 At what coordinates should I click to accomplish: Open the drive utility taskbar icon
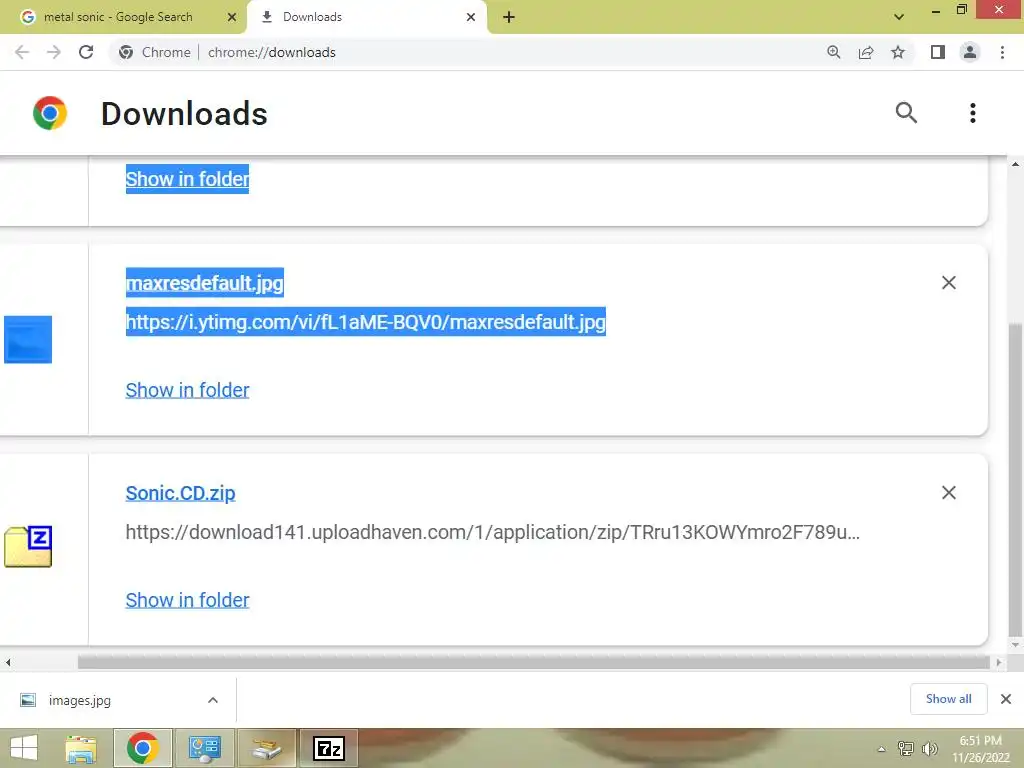(267, 748)
